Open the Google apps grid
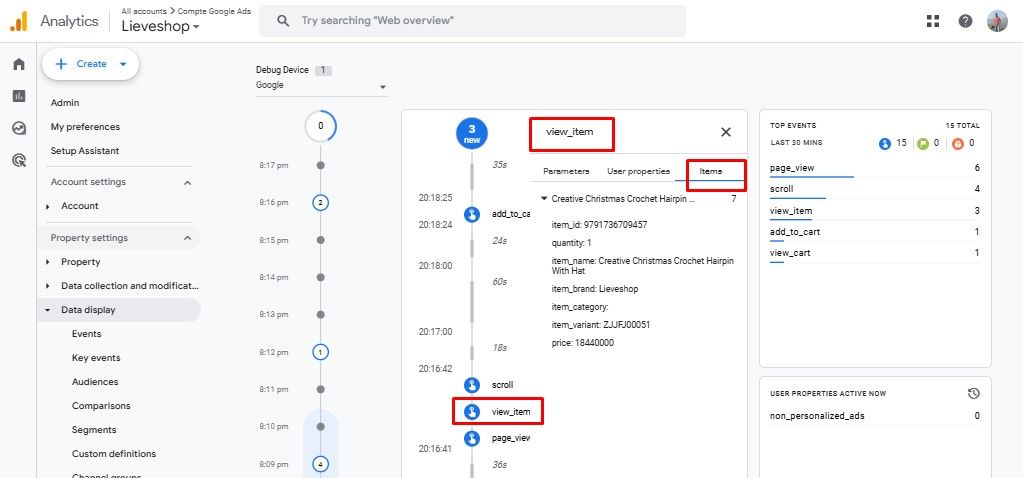 coord(933,21)
